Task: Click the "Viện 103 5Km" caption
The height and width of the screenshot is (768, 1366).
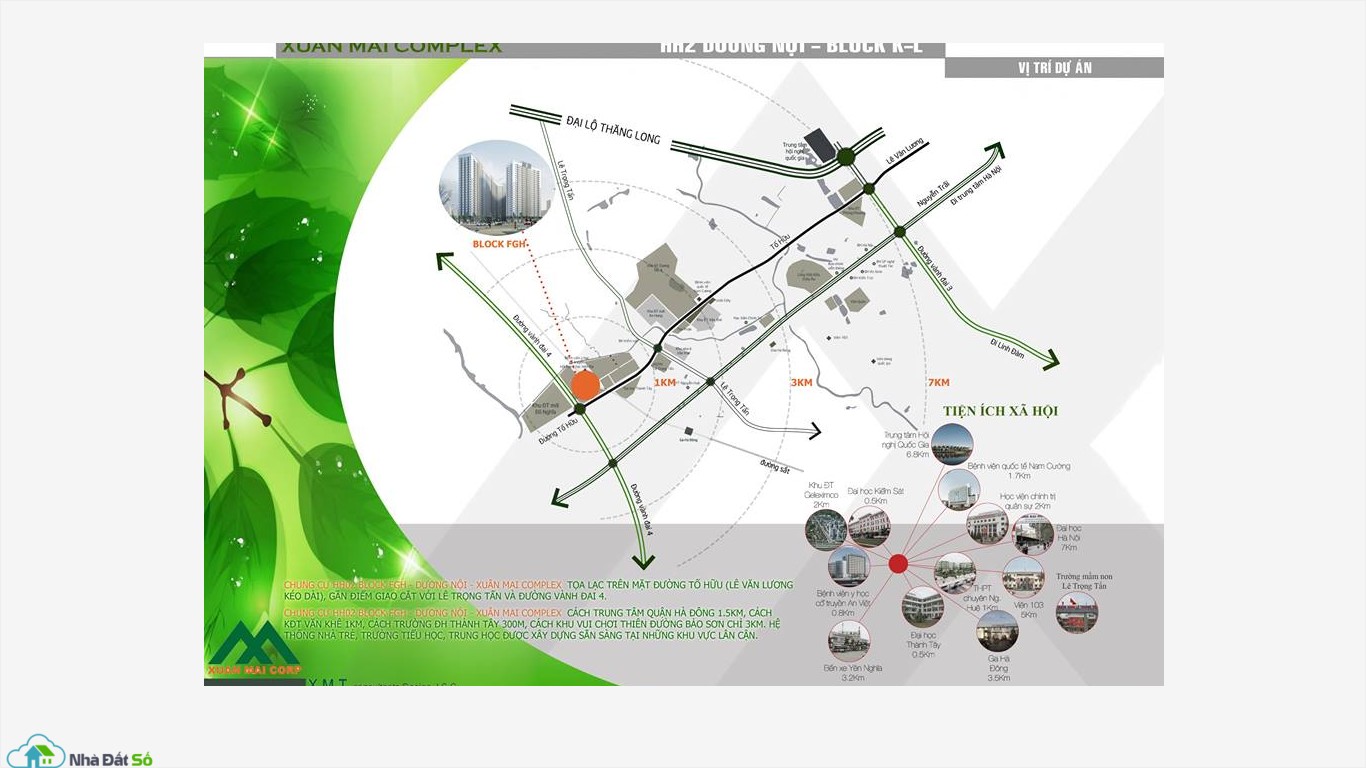Action: (1029, 609)
